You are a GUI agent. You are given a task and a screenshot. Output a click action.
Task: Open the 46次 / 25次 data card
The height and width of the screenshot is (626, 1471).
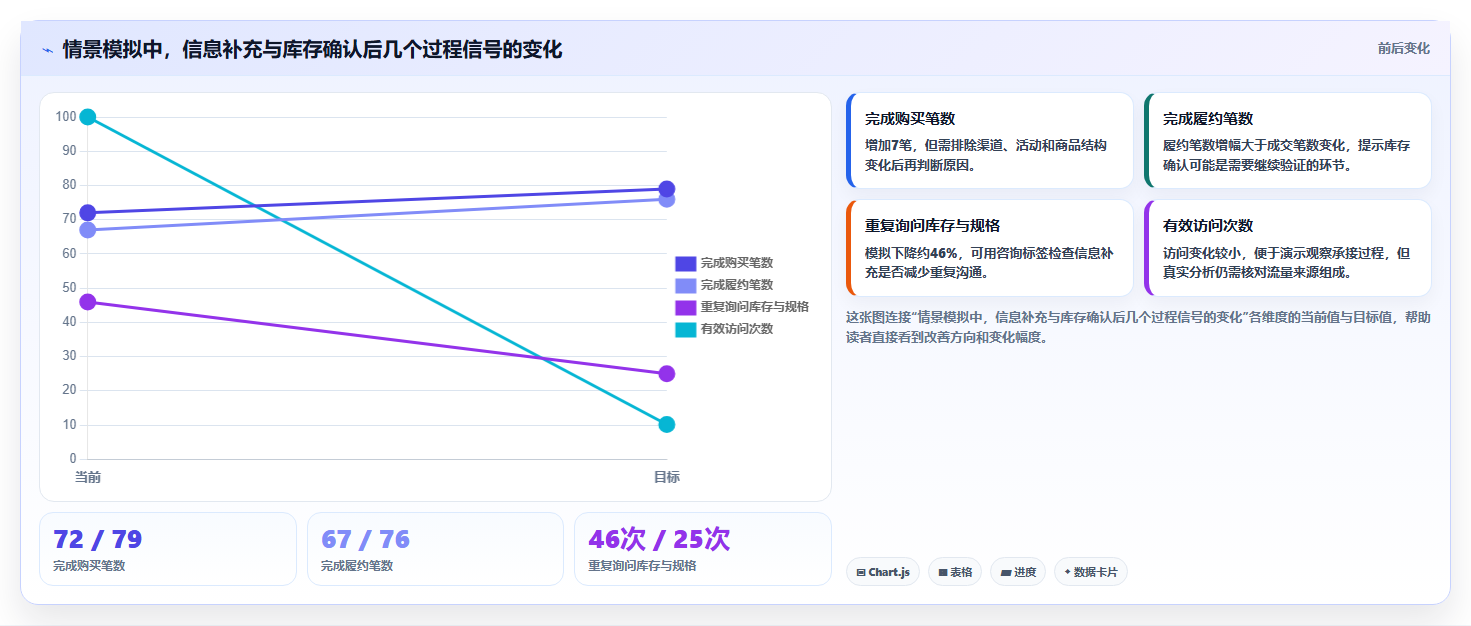703,549
